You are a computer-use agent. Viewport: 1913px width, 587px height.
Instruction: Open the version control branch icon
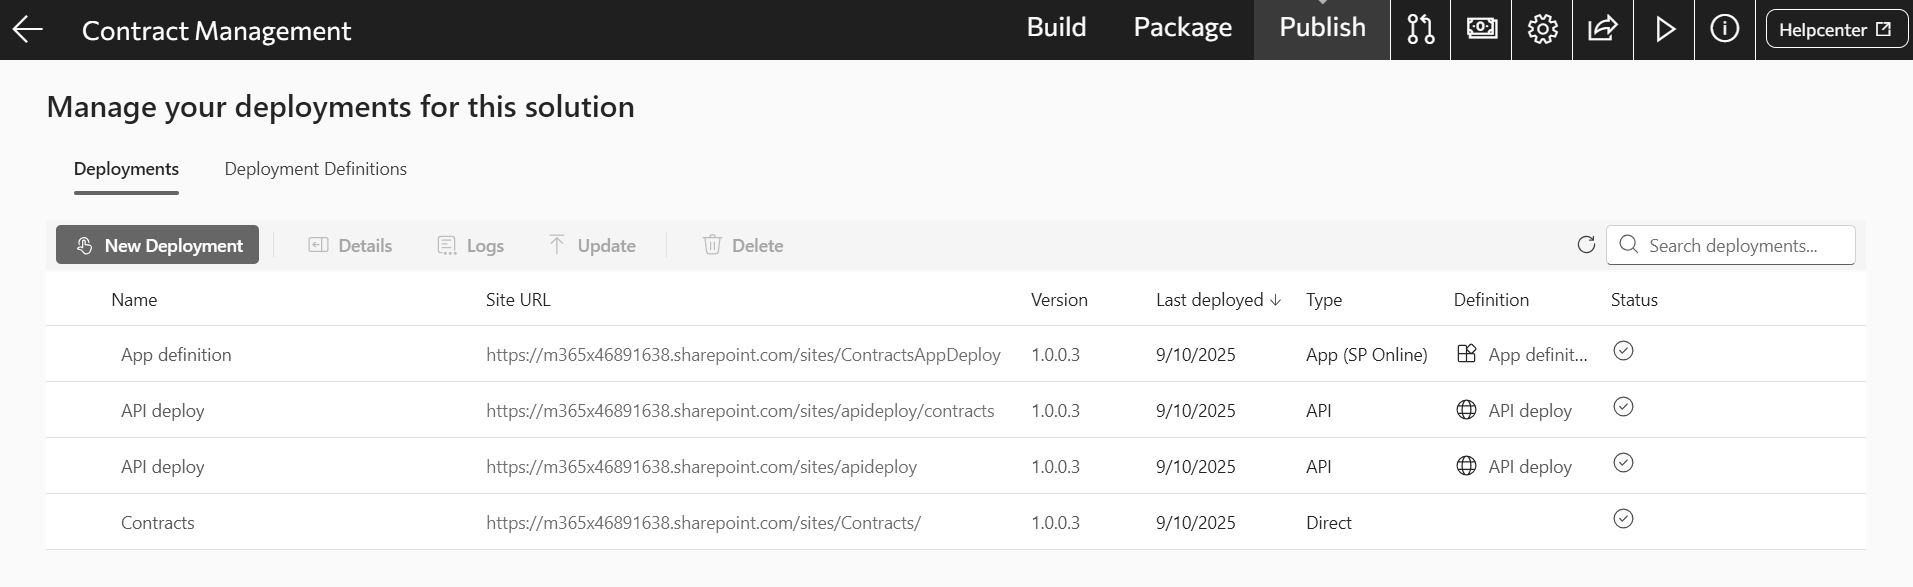point(1420,30)
